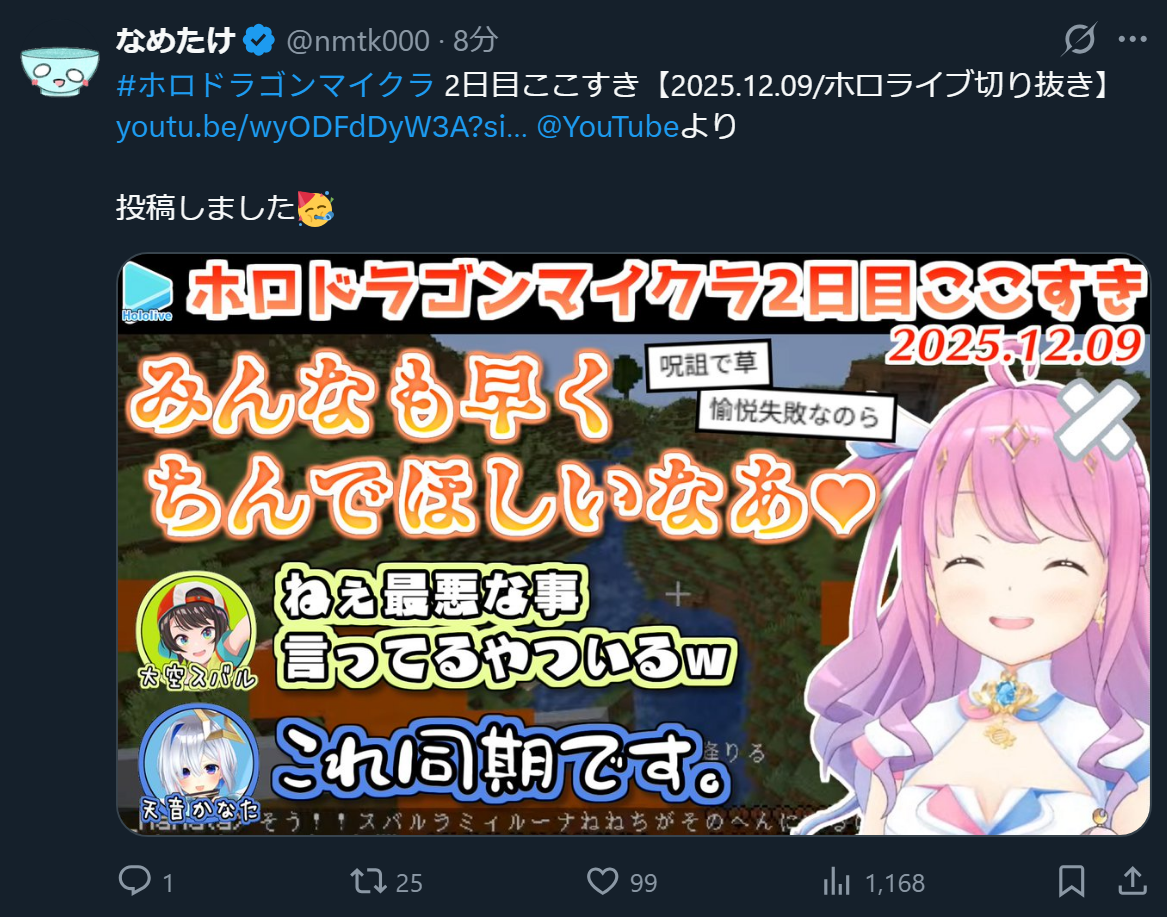Image resolution: width=1167 pixels, height=917 pixels.
Task: Bookmark this post
Action: [1071, 882]
